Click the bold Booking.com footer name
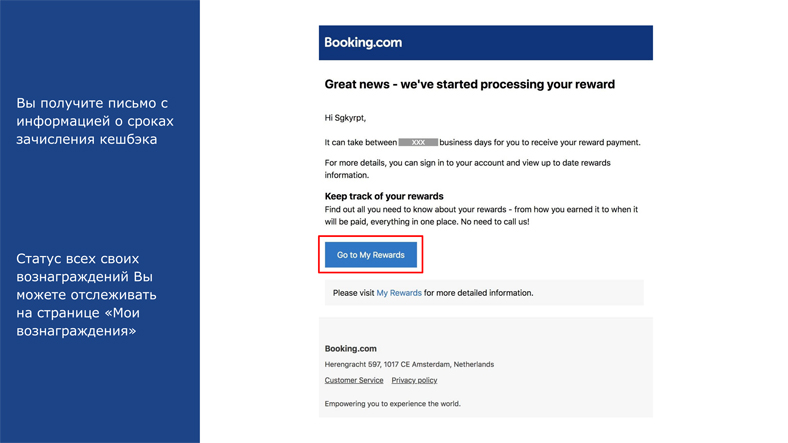This screenshot has width=788, height=443. point(350,349)
